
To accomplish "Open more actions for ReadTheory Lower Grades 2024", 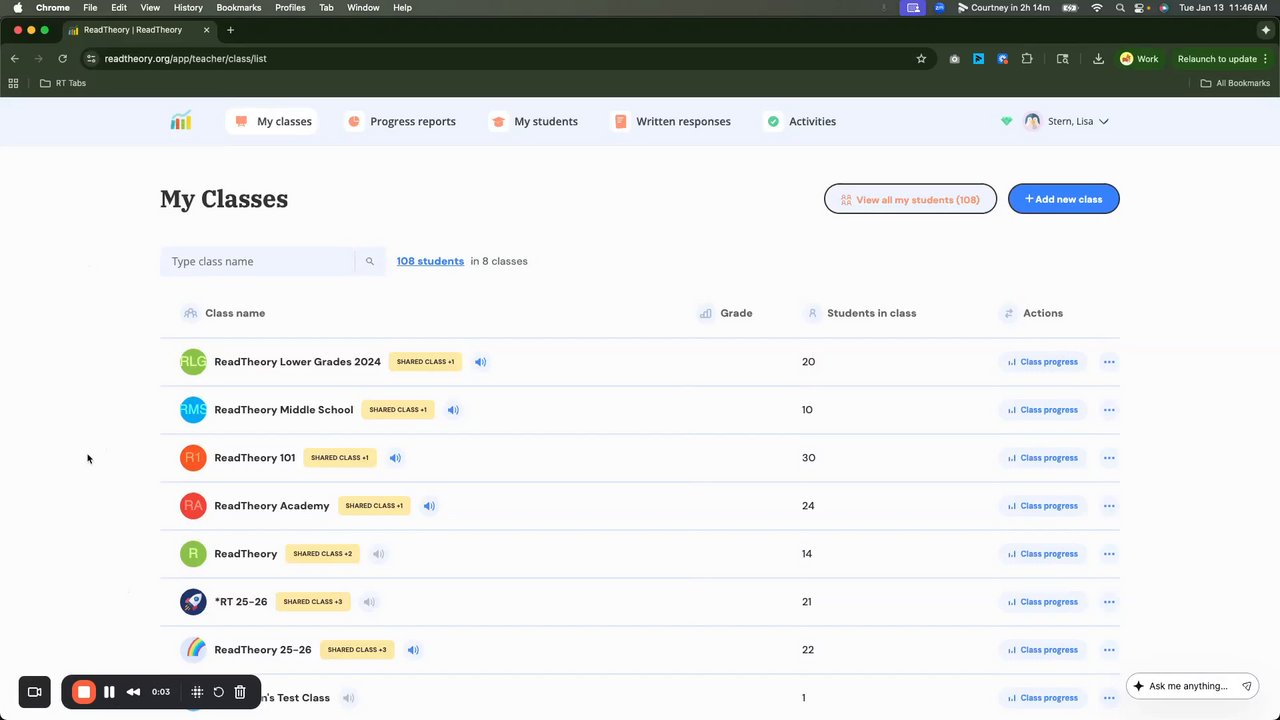I will [1109, 362].
